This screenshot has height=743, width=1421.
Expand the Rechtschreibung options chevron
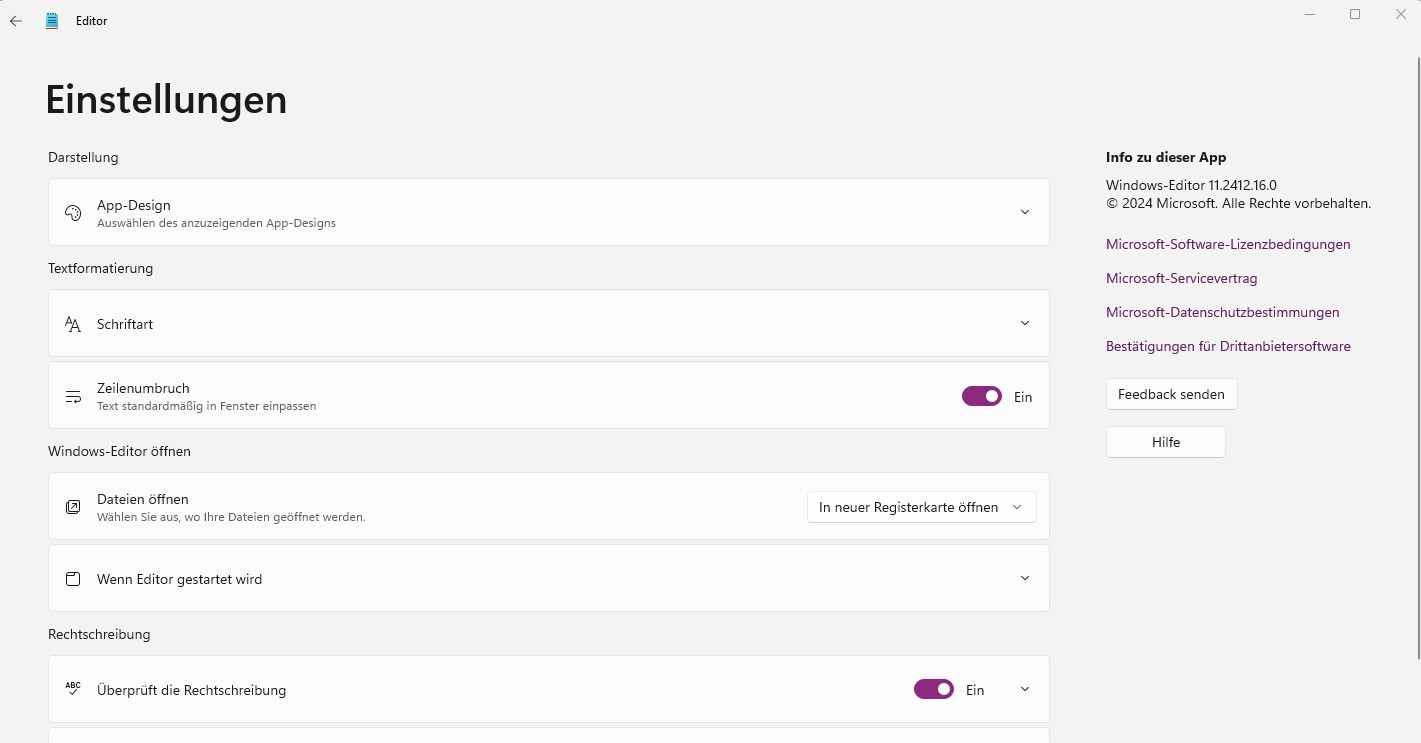pyautogui.click(x=1024, y=689)
